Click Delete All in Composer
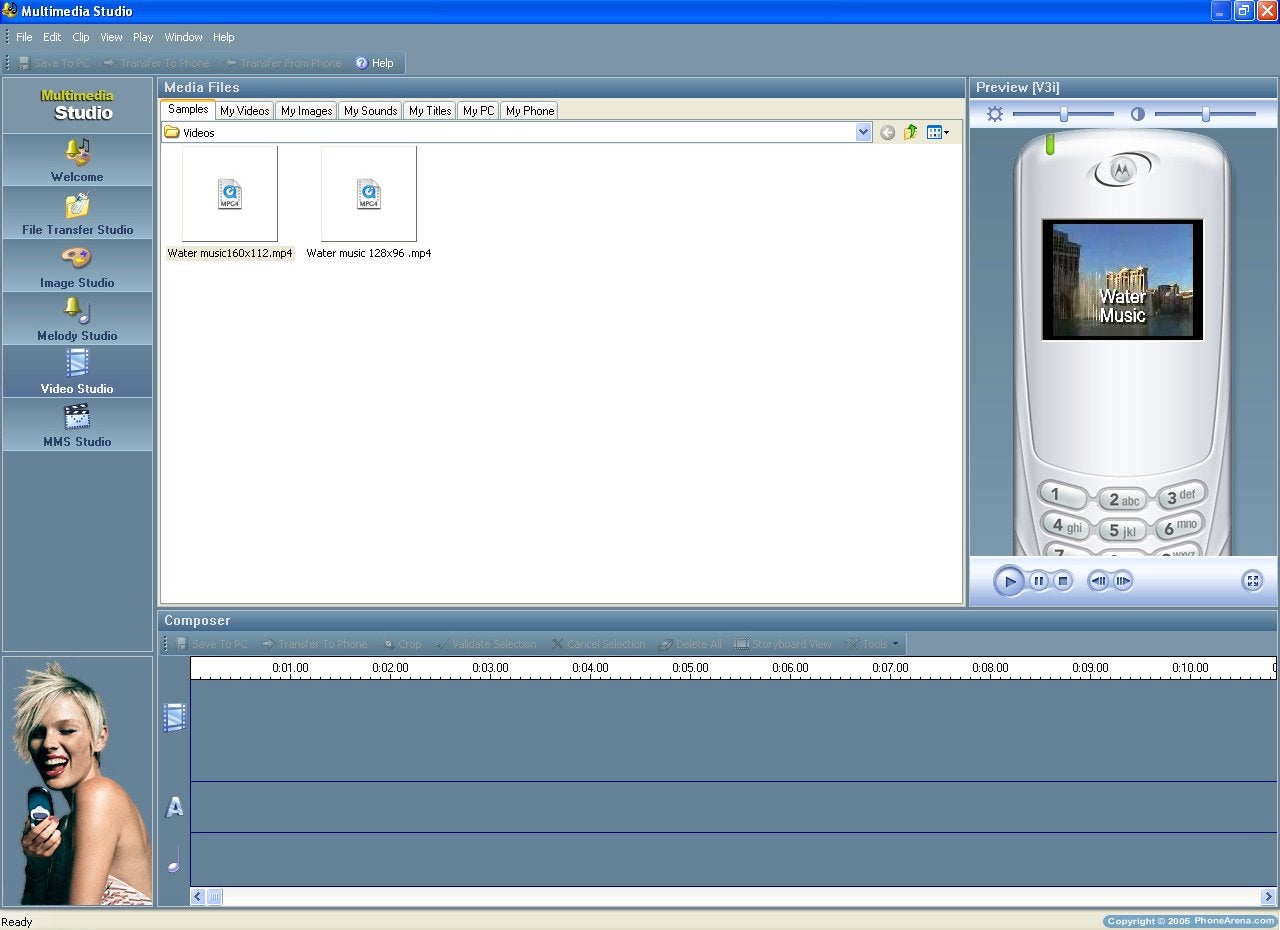The width and height of the screenshot is (1280, 930). [x=690, y=644]
